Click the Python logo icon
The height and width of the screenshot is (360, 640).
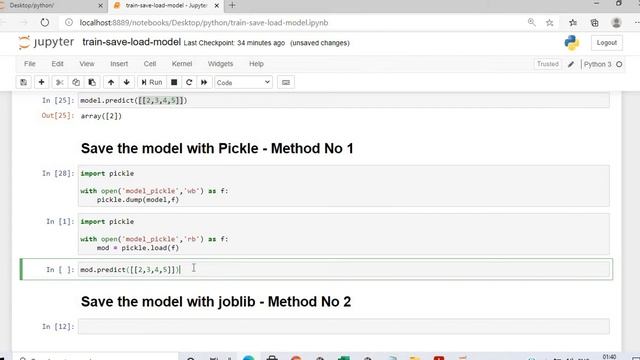pos(572,43)
